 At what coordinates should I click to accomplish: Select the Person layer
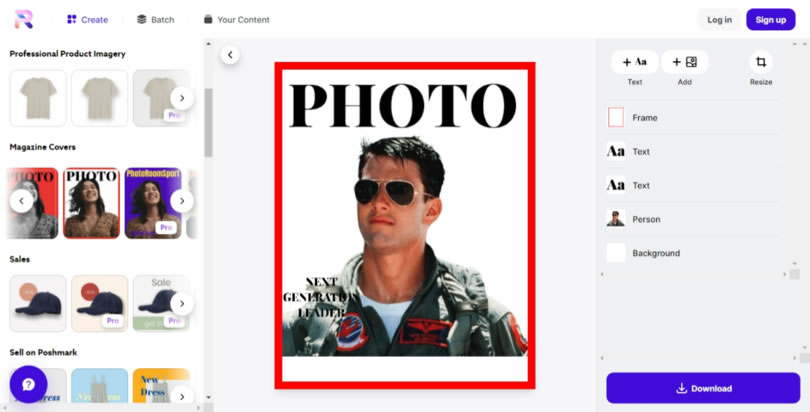(691, 219)
